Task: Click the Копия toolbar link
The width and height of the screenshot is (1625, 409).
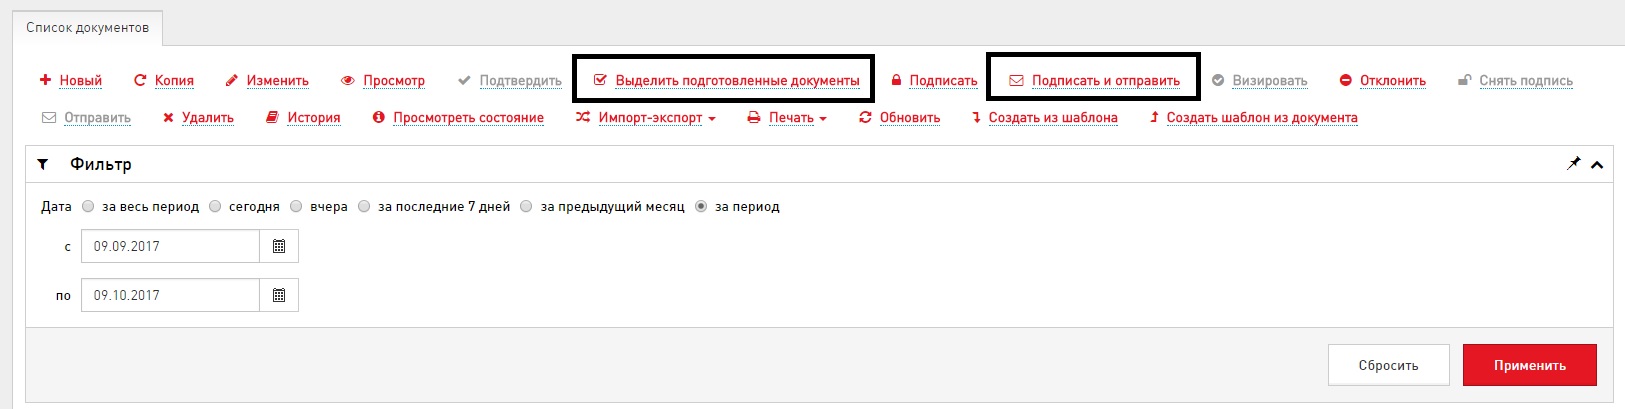Action: [174, 80]
